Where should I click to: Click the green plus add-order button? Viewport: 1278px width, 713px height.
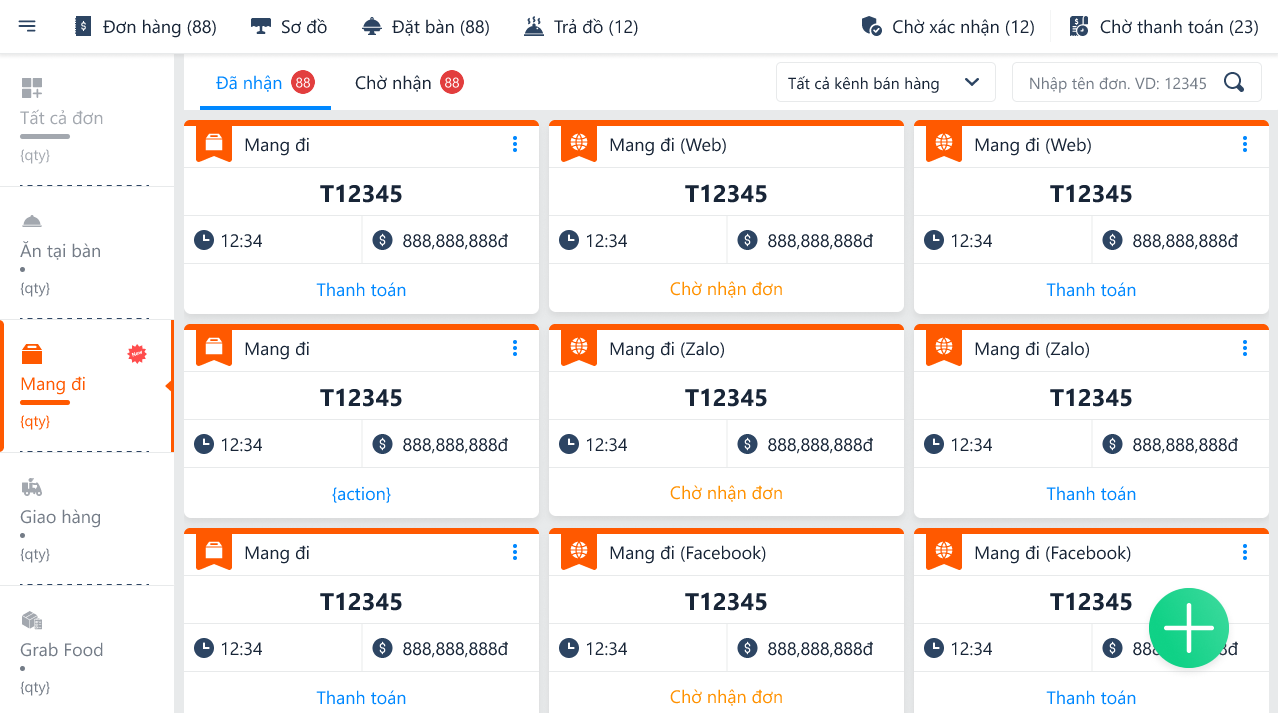[1188, 627]
